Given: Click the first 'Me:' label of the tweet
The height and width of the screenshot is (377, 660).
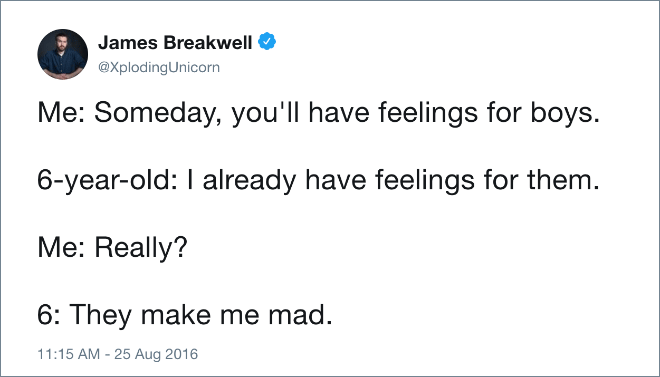Looking at the screenshot, I should tap(62, 113).
